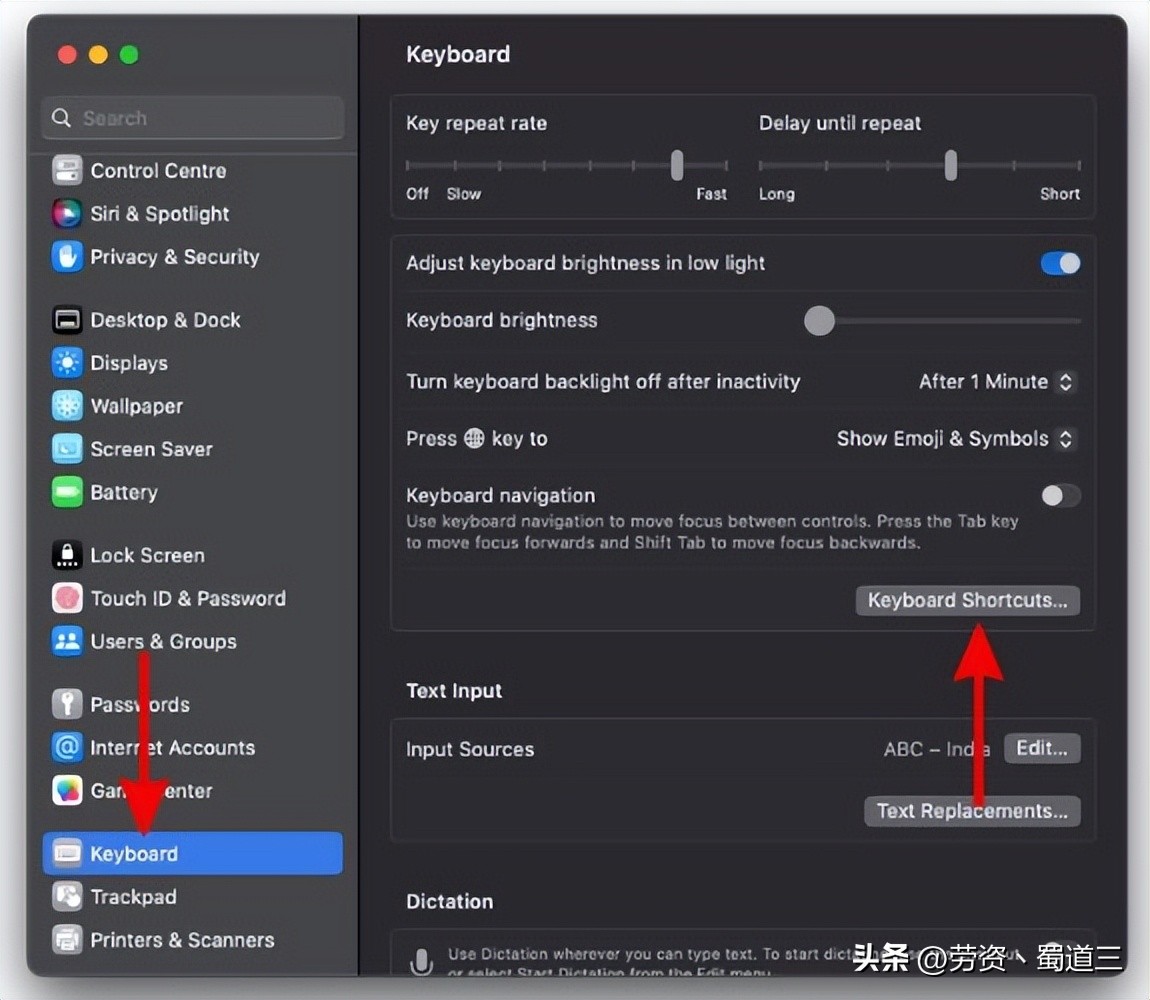The image size is (1150, 1000).
Task: Select the Desktop & Dock icon
Action: (67, 320)
